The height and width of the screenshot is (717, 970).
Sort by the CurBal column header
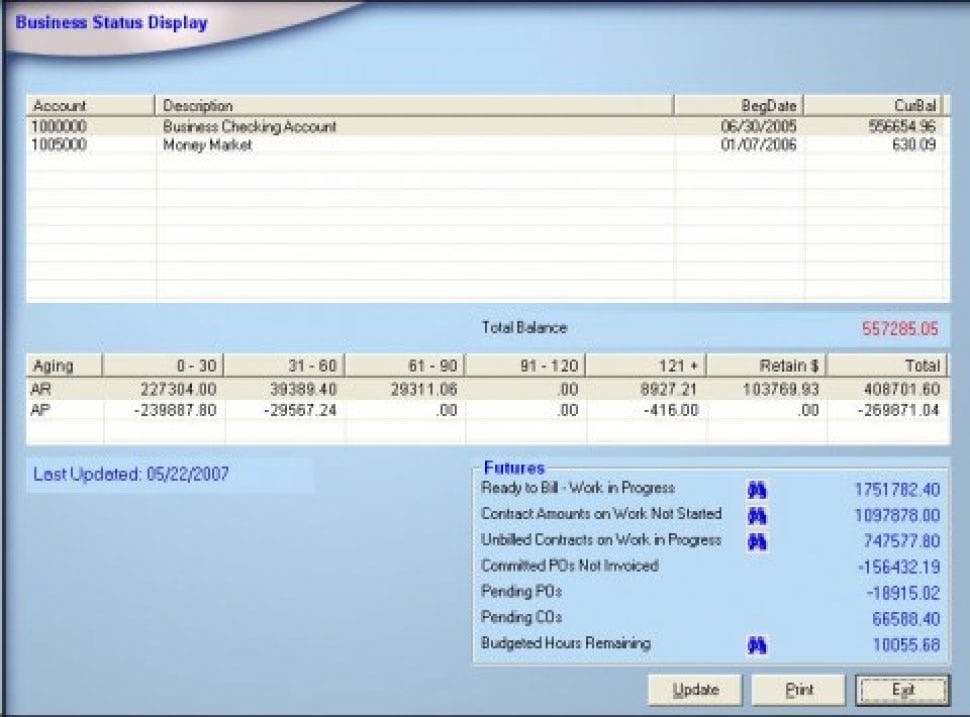(x=873, y=106)
